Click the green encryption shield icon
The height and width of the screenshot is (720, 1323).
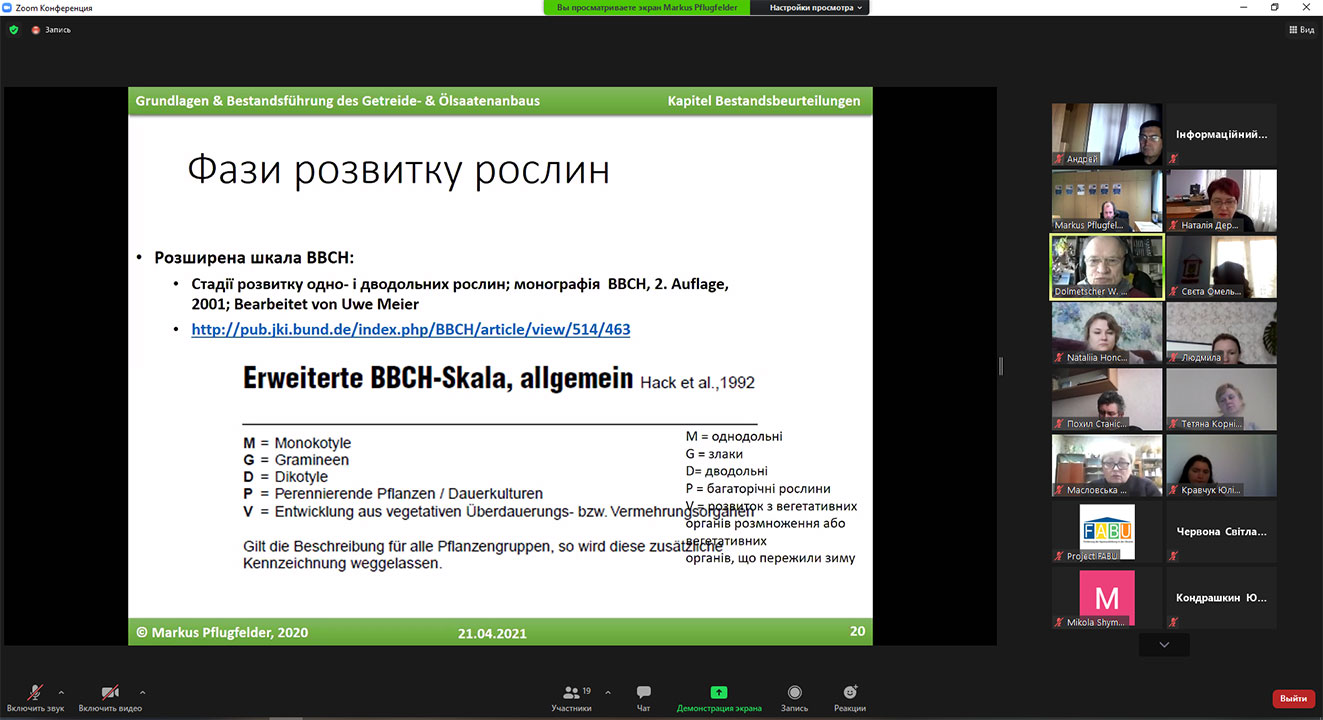[14, 30]
